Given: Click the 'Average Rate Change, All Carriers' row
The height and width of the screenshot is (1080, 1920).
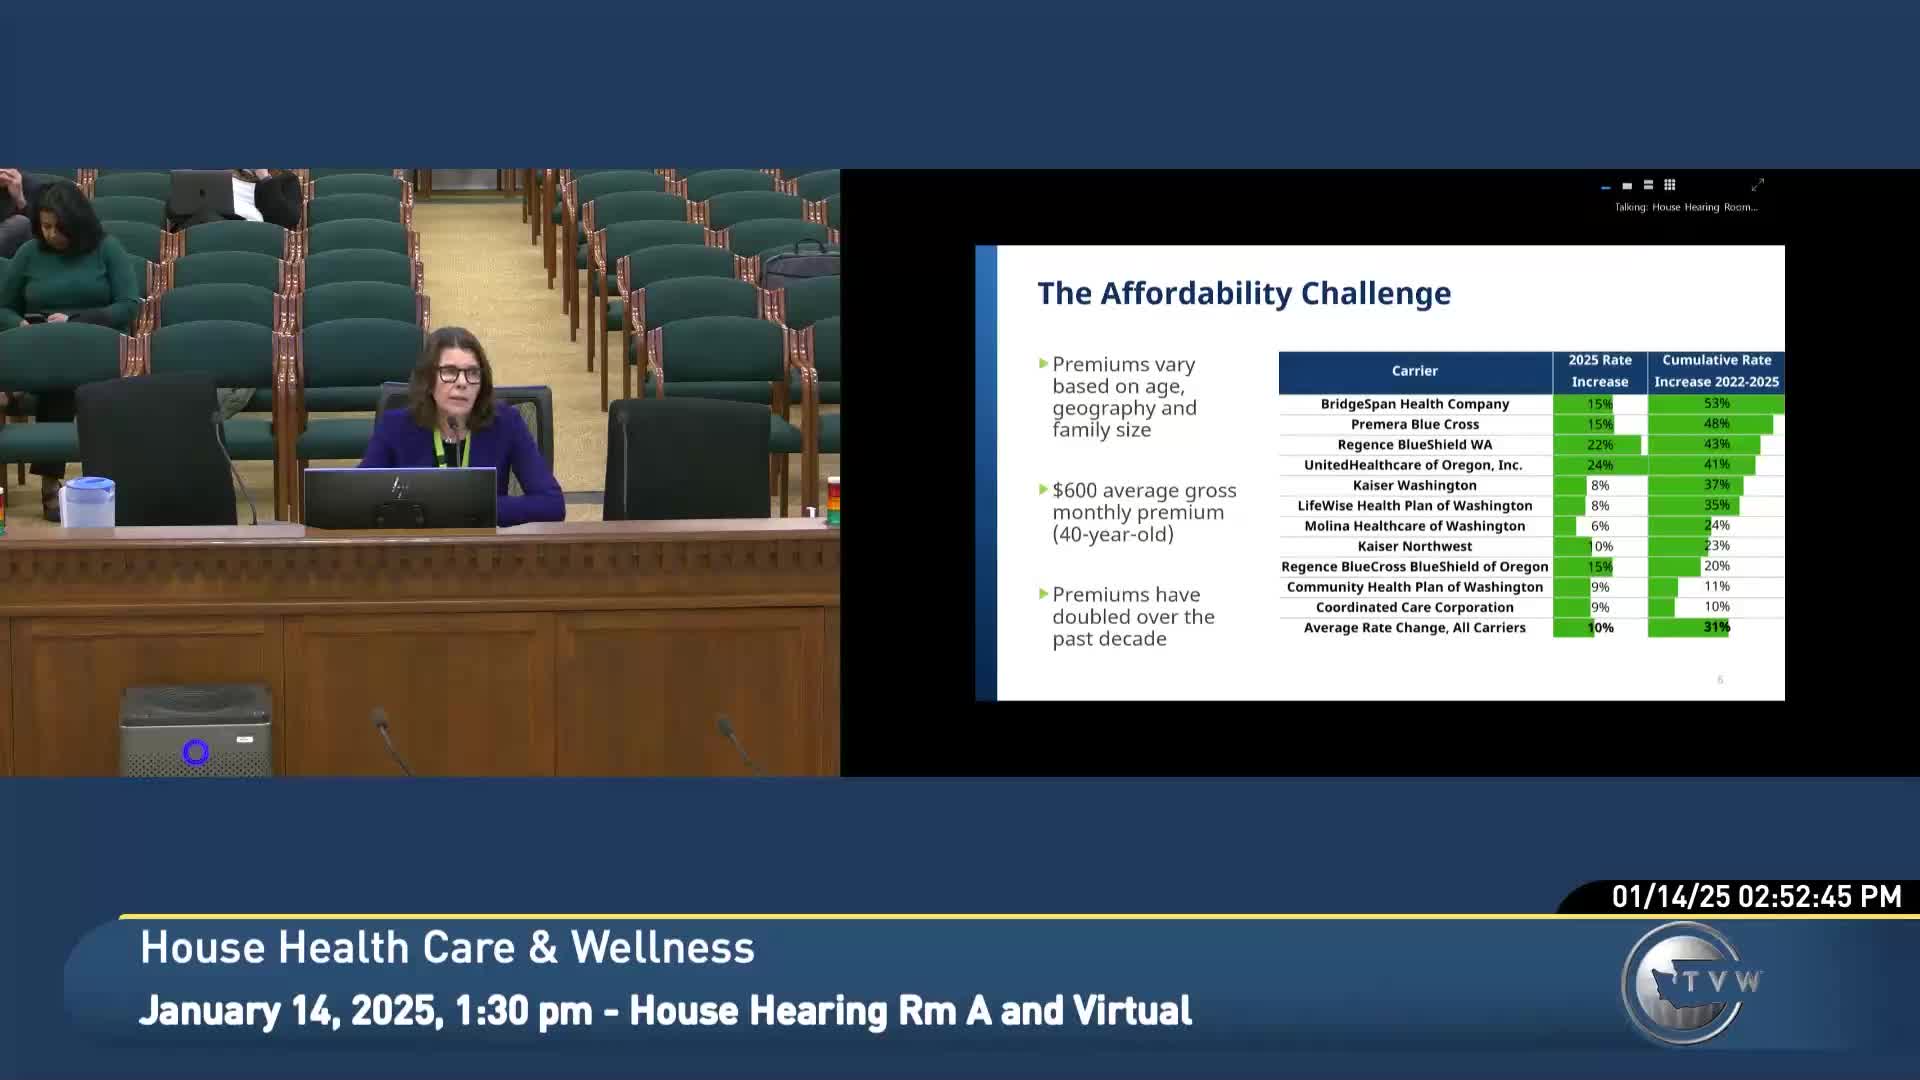Looking at the screenshot, I should (x=1414, y=628).
